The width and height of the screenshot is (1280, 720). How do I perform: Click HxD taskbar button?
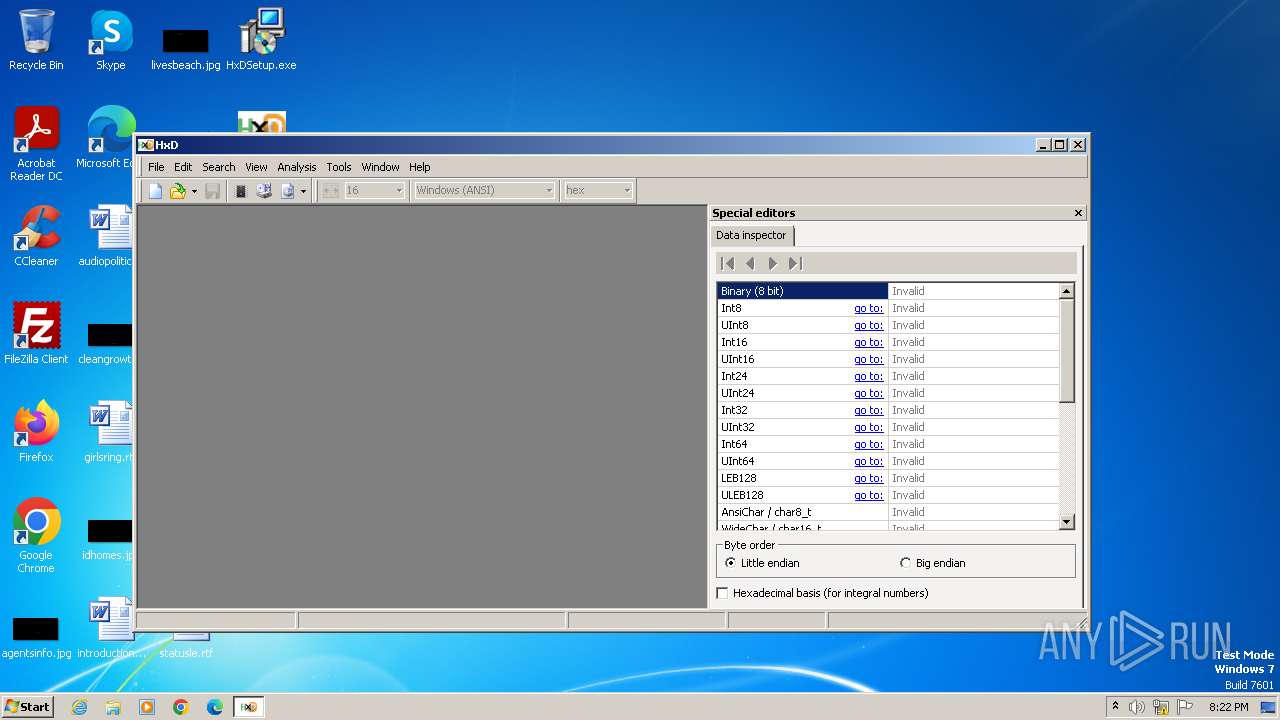tap(248, 707)
